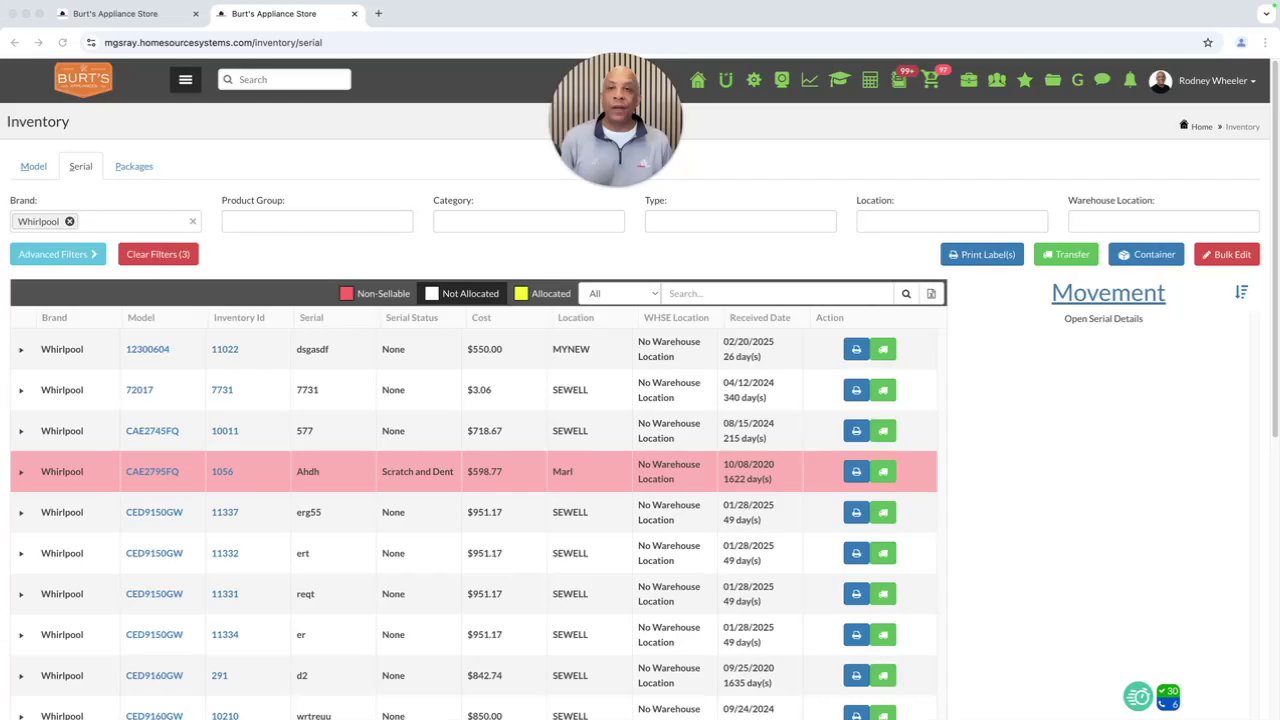The height and width of the screenshot is (720, 1280).
Task: Open the graduation cap training icon
Action: point(839,80)
